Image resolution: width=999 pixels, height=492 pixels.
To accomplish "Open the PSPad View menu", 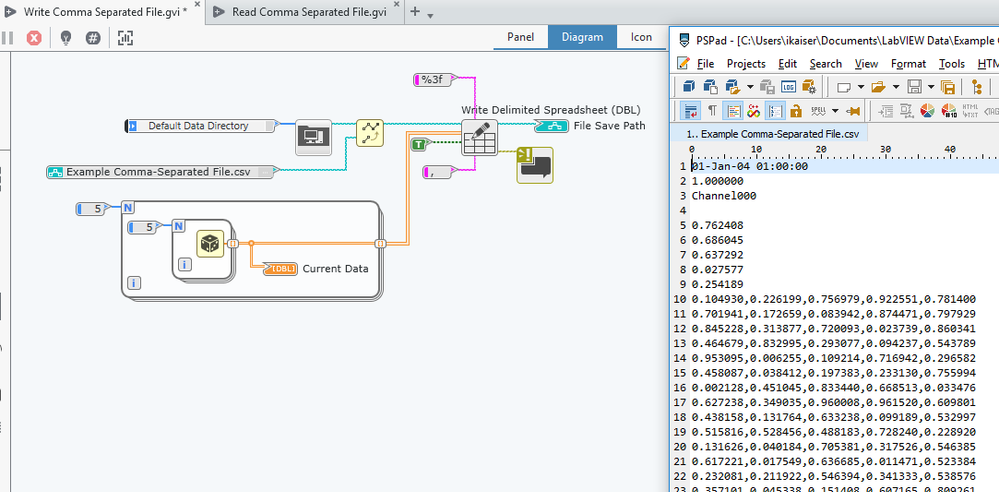I will coord(866,64).
